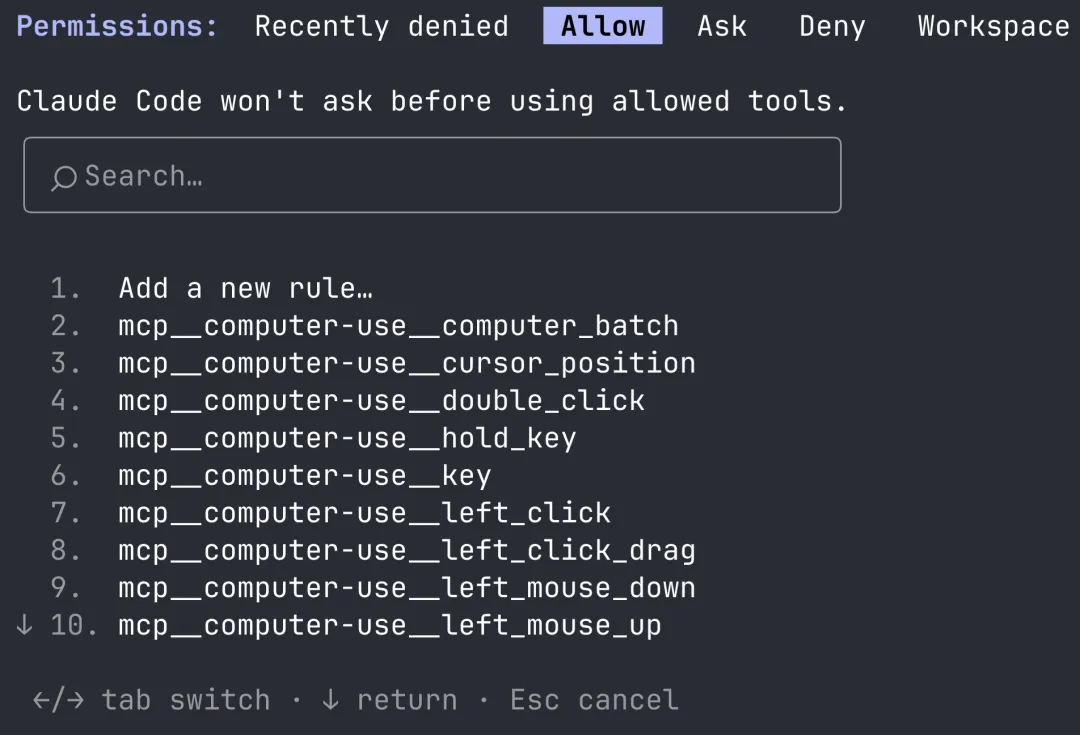Viewport: 1080px width, 735px height.
Task: Switch to the Deny tab
Action: point(832,26)
